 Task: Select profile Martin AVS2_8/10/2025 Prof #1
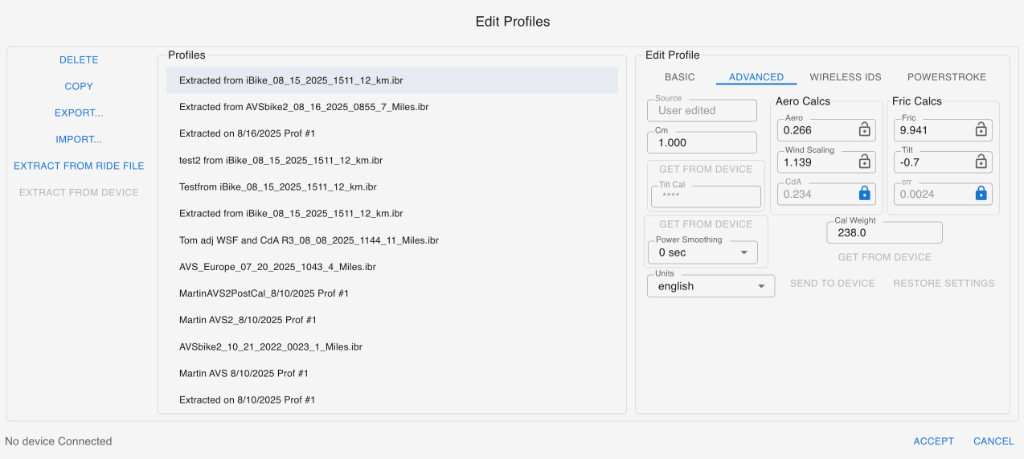click(247, 320)
